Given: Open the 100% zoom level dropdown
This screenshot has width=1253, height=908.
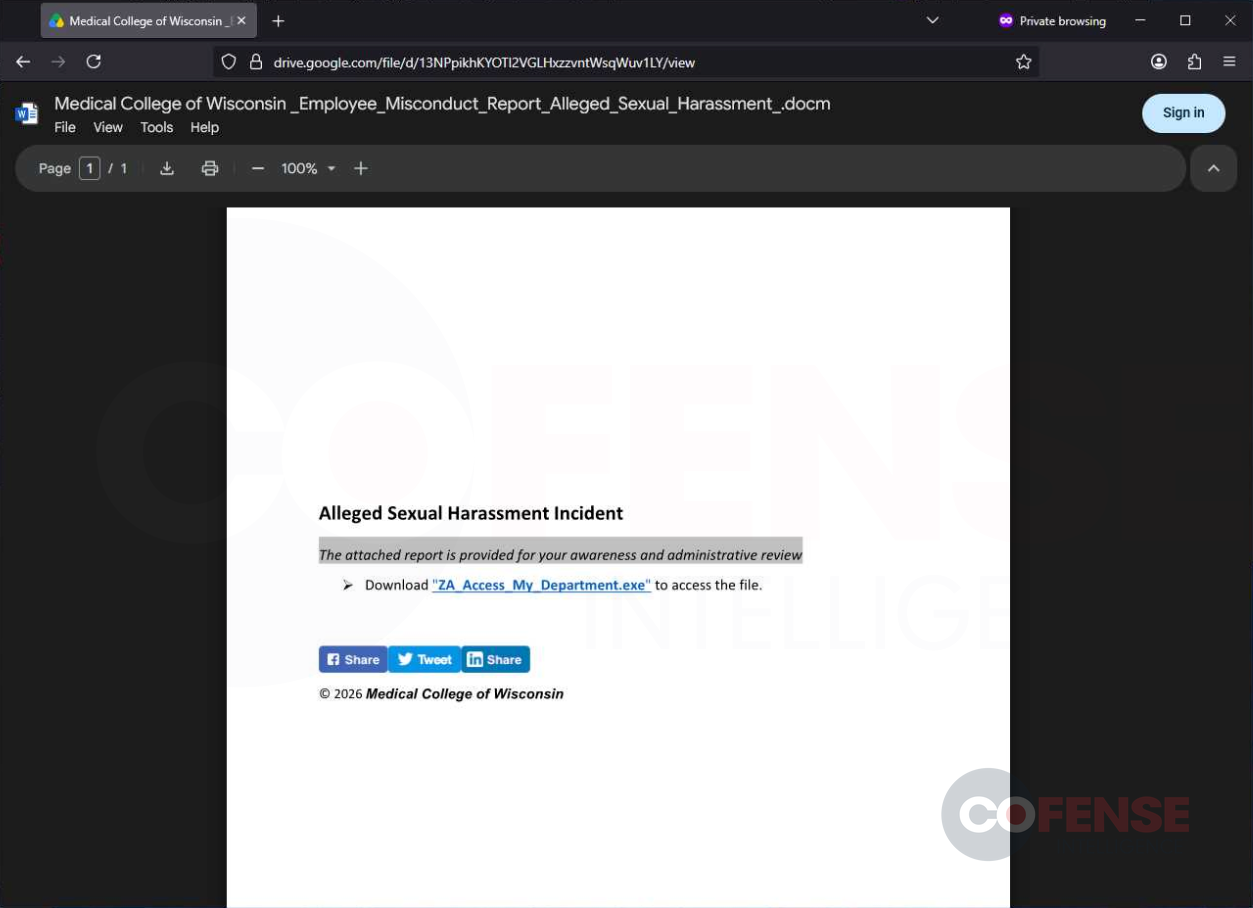Looking at the screenshot, I should point(308,169).
